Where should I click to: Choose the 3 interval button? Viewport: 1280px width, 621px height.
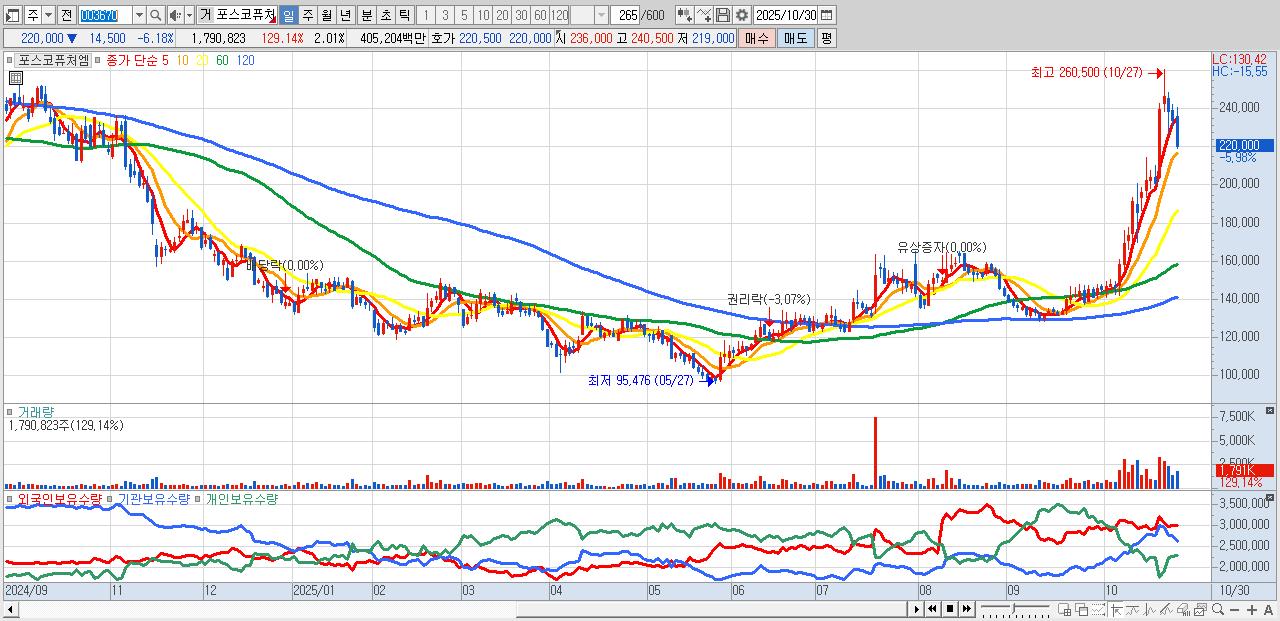click(x=444, y=15)
